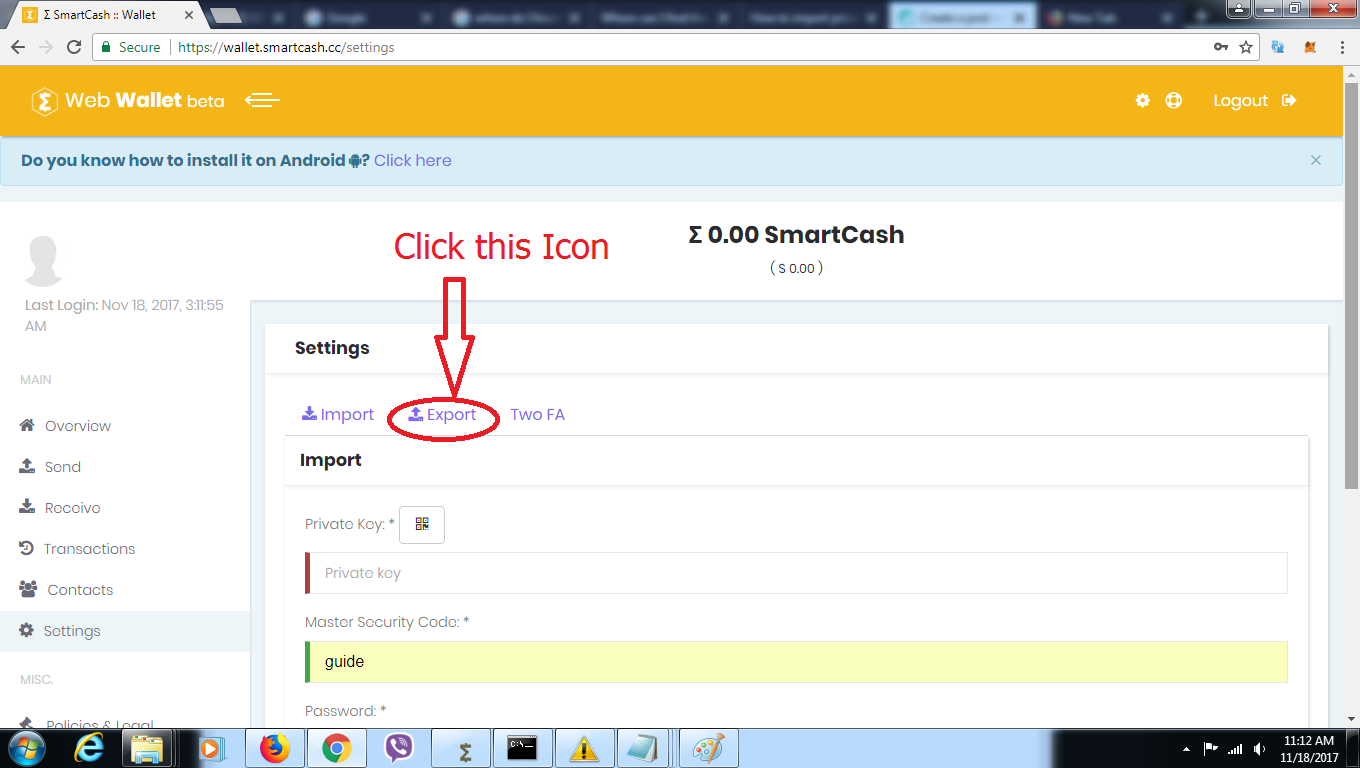The height and width of the screenshot is (768, 1360).
Task: Switch to the Two FA tab
Action: tap(537, 414)
